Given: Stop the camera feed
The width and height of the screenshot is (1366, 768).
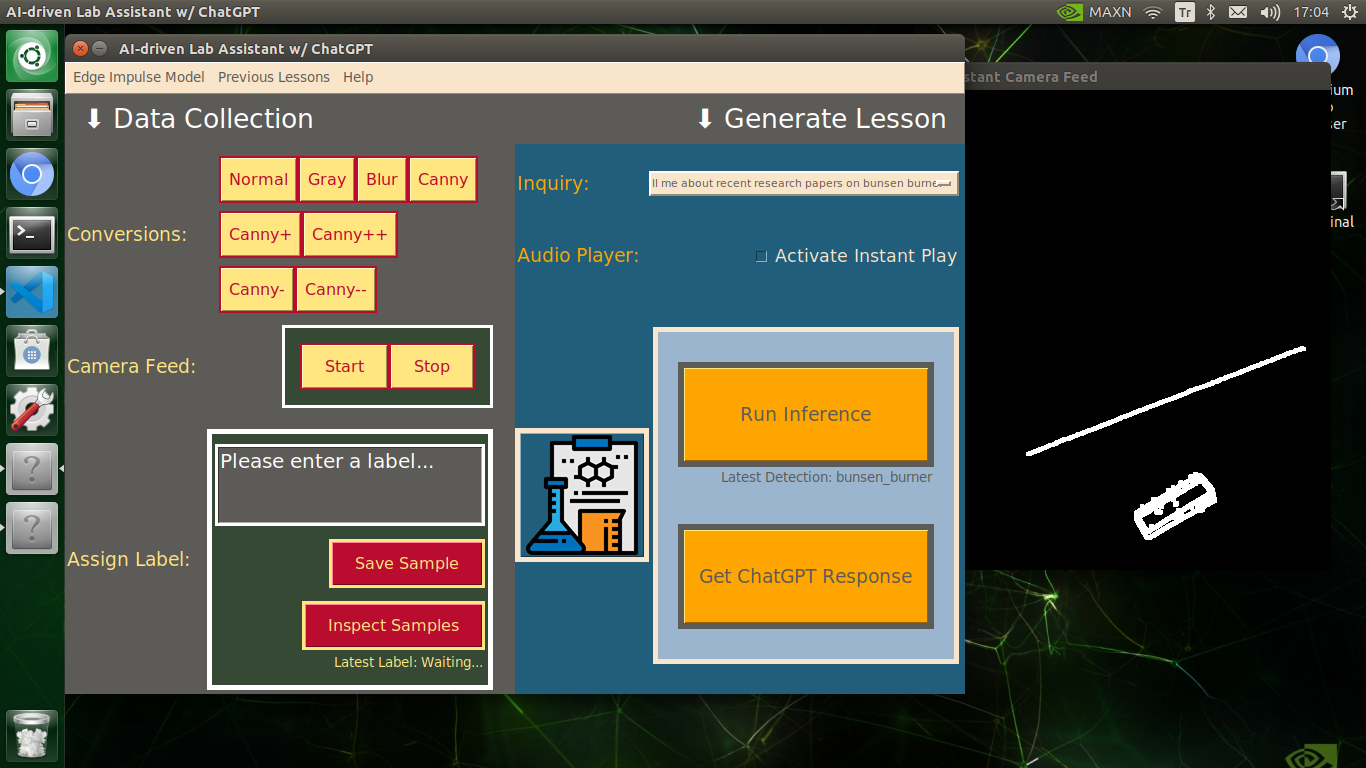Looking at the screenshot, I should pos(432,366).
